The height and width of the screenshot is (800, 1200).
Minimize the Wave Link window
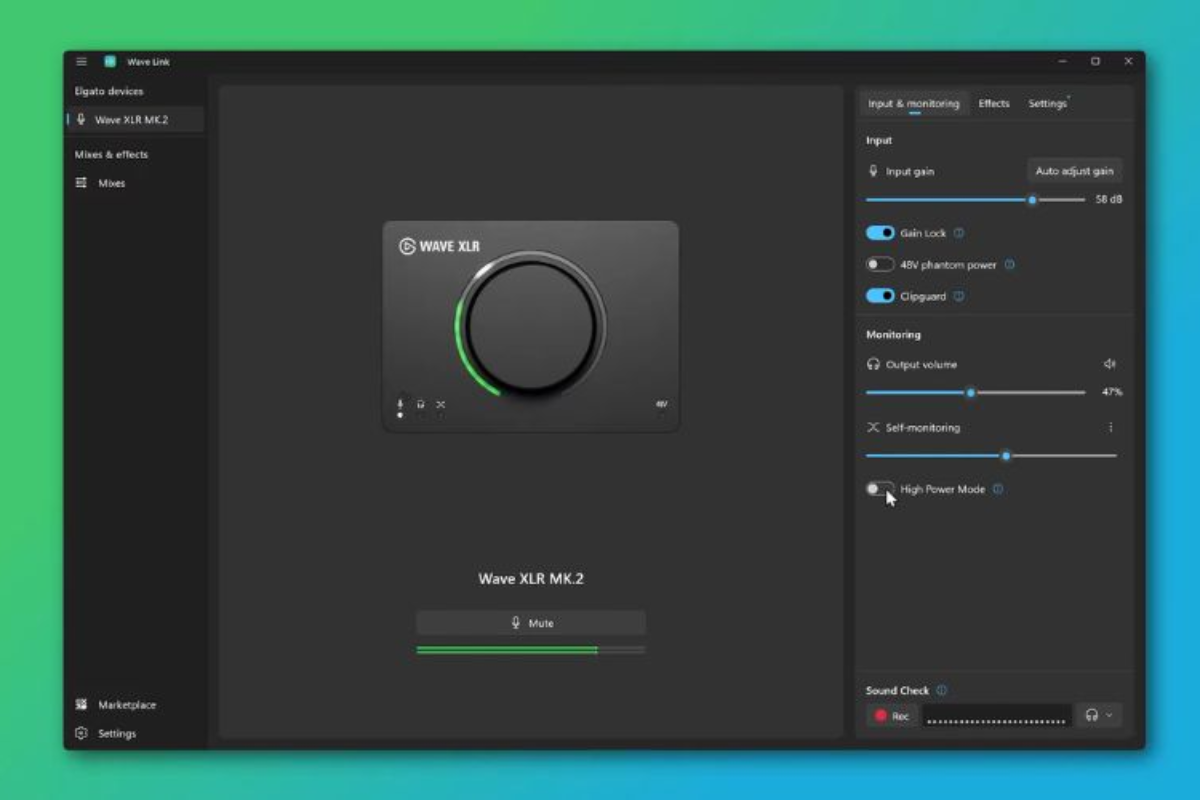coord(1062,61)
